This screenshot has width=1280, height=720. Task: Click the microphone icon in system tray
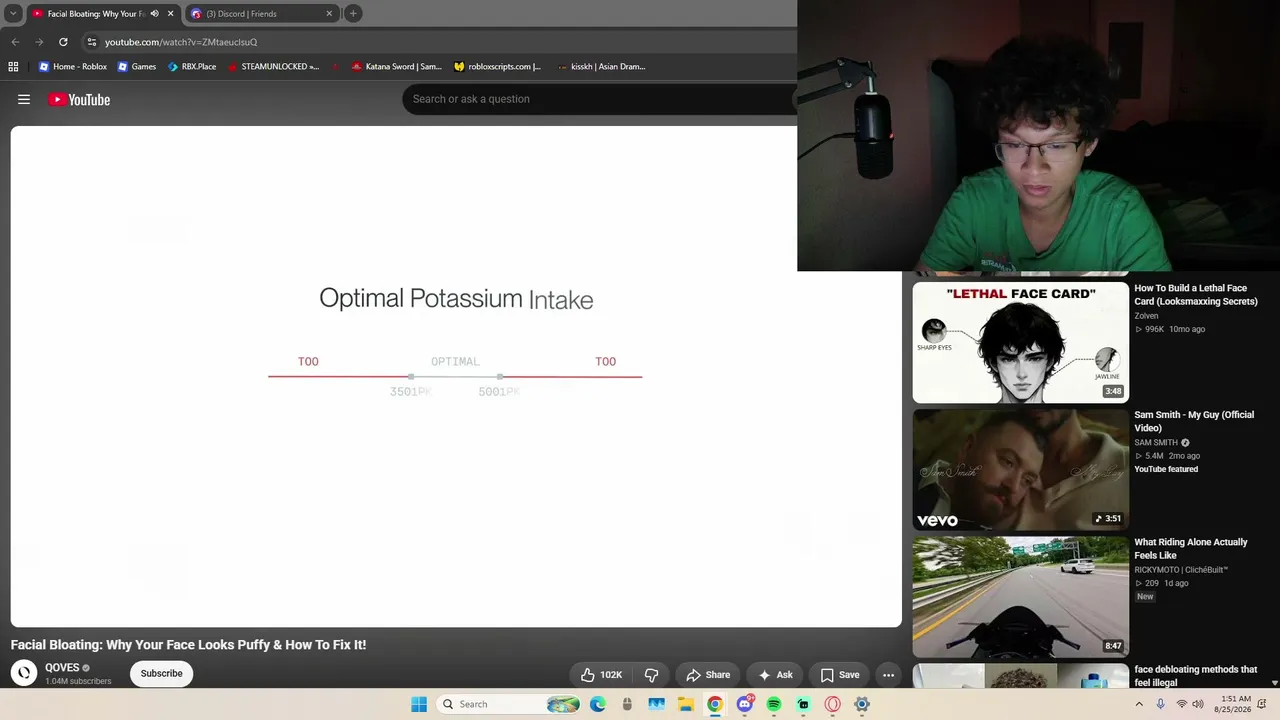click(1160, 704)
